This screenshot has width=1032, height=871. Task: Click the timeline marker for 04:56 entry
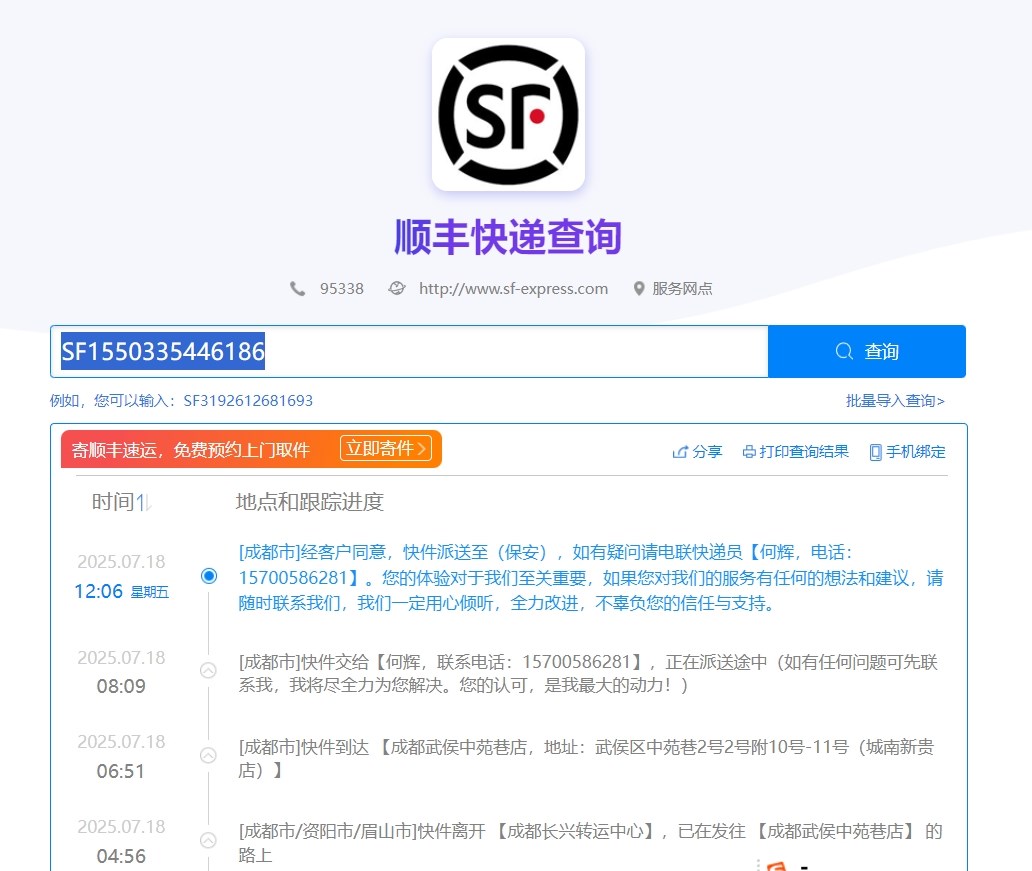click(x=208, y=840)
